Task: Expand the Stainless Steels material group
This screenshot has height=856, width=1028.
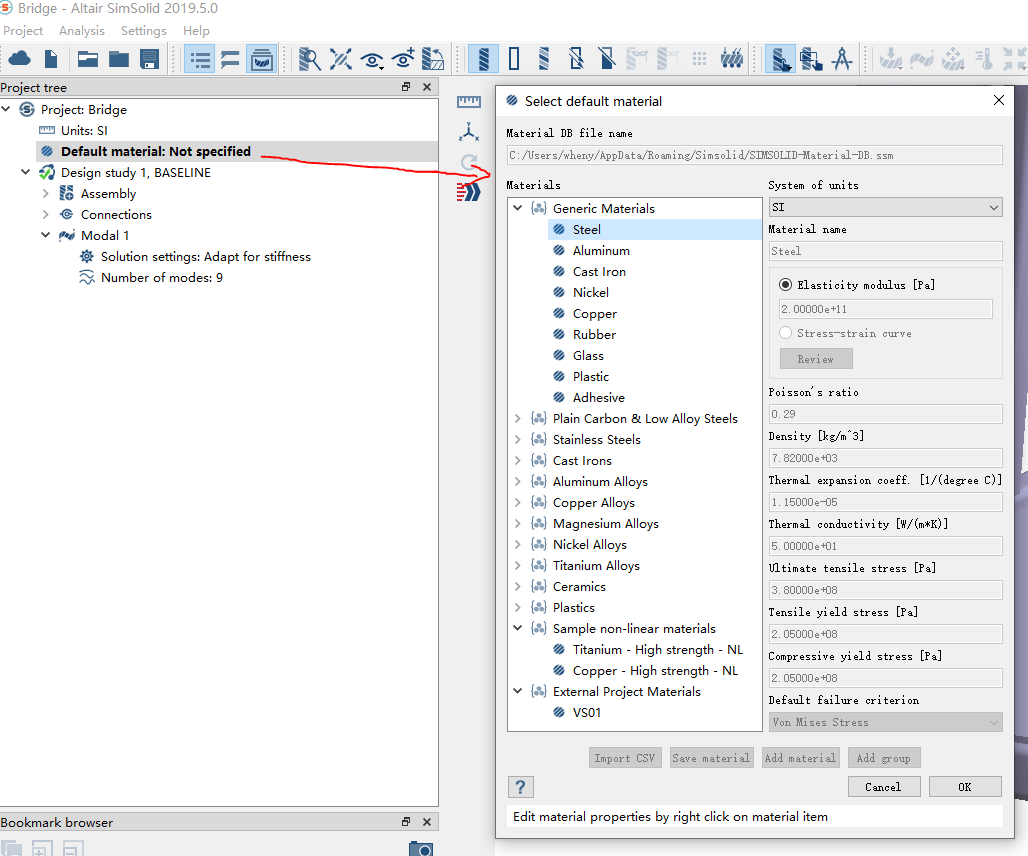Action: [x=517, y=440]
